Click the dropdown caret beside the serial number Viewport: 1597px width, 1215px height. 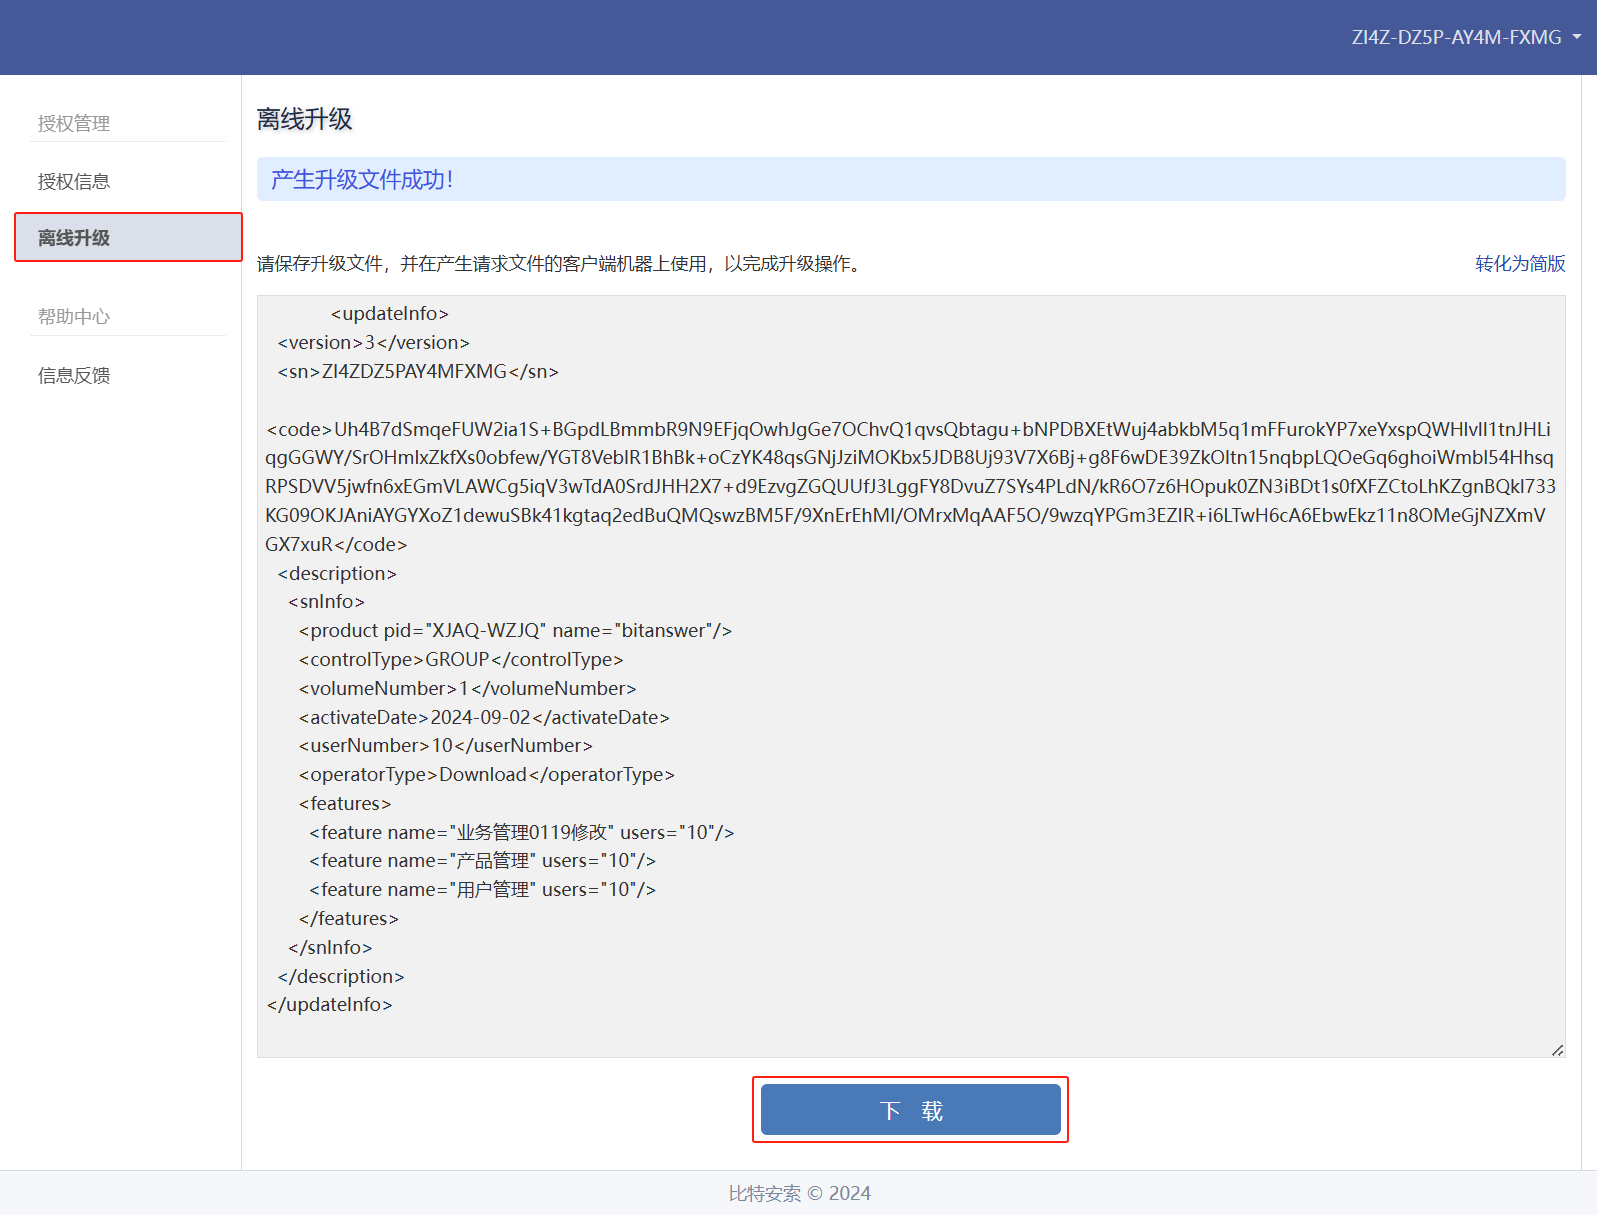tap(1577, 37)
